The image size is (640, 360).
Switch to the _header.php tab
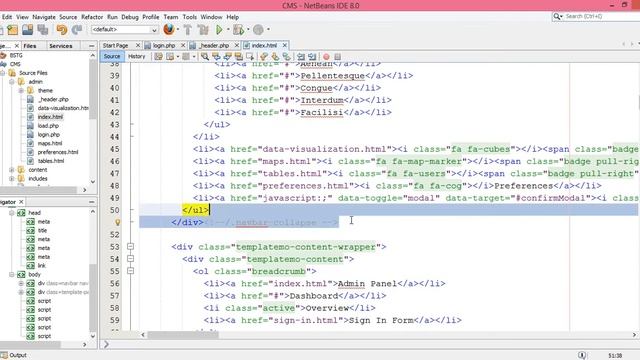click(214, 45)
